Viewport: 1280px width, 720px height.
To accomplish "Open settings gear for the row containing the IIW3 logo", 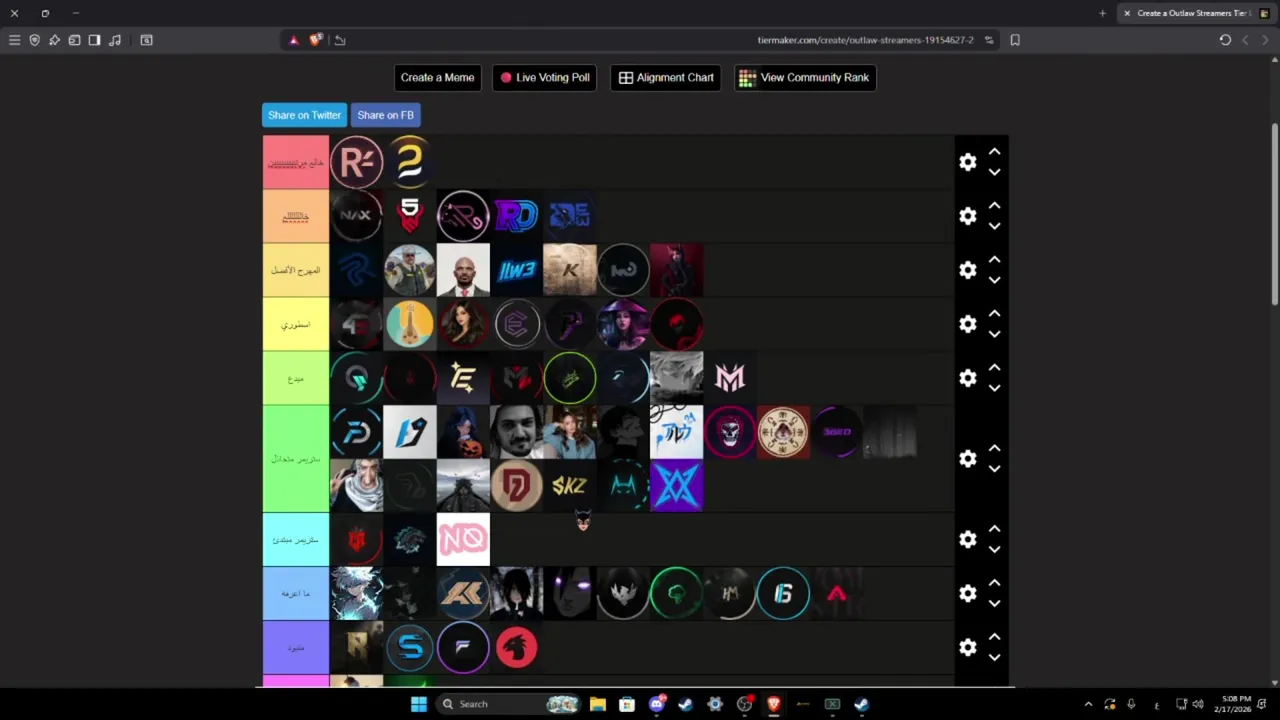I will click(x=967, y=270).
